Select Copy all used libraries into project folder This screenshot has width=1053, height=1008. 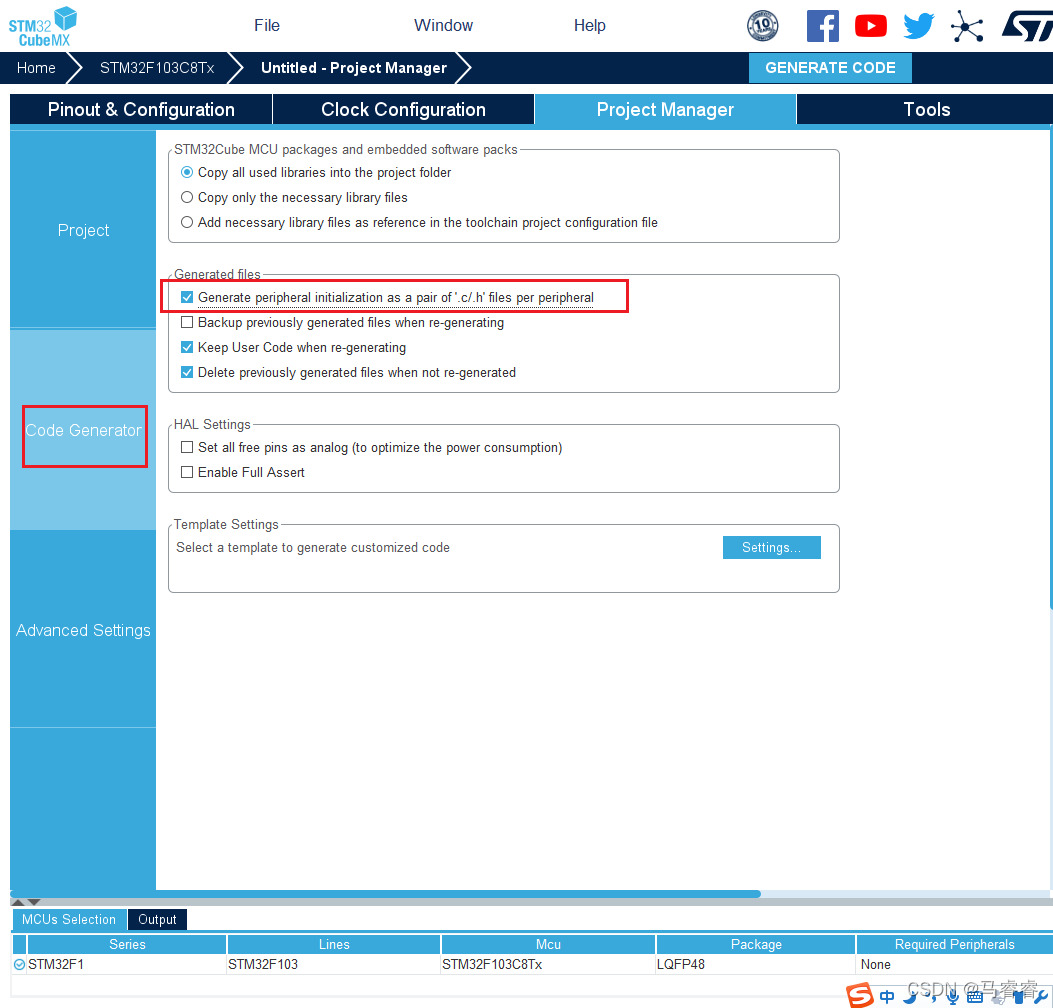click(x=187, y=173)
